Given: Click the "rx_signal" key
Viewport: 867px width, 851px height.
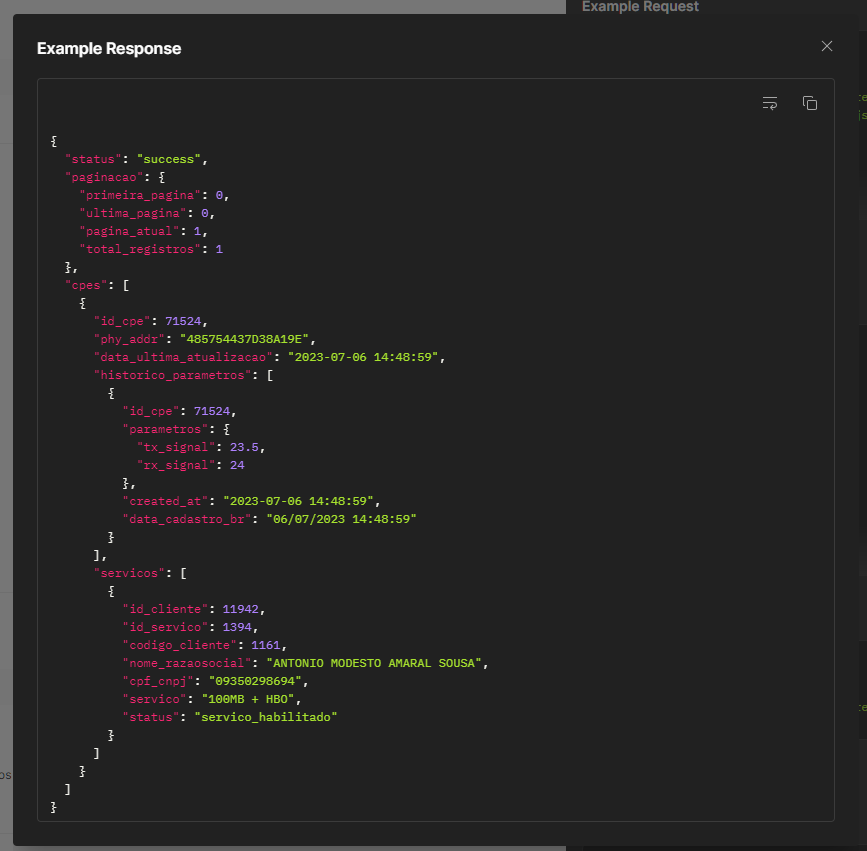Looking at the screenshot, I should [176, 465].
